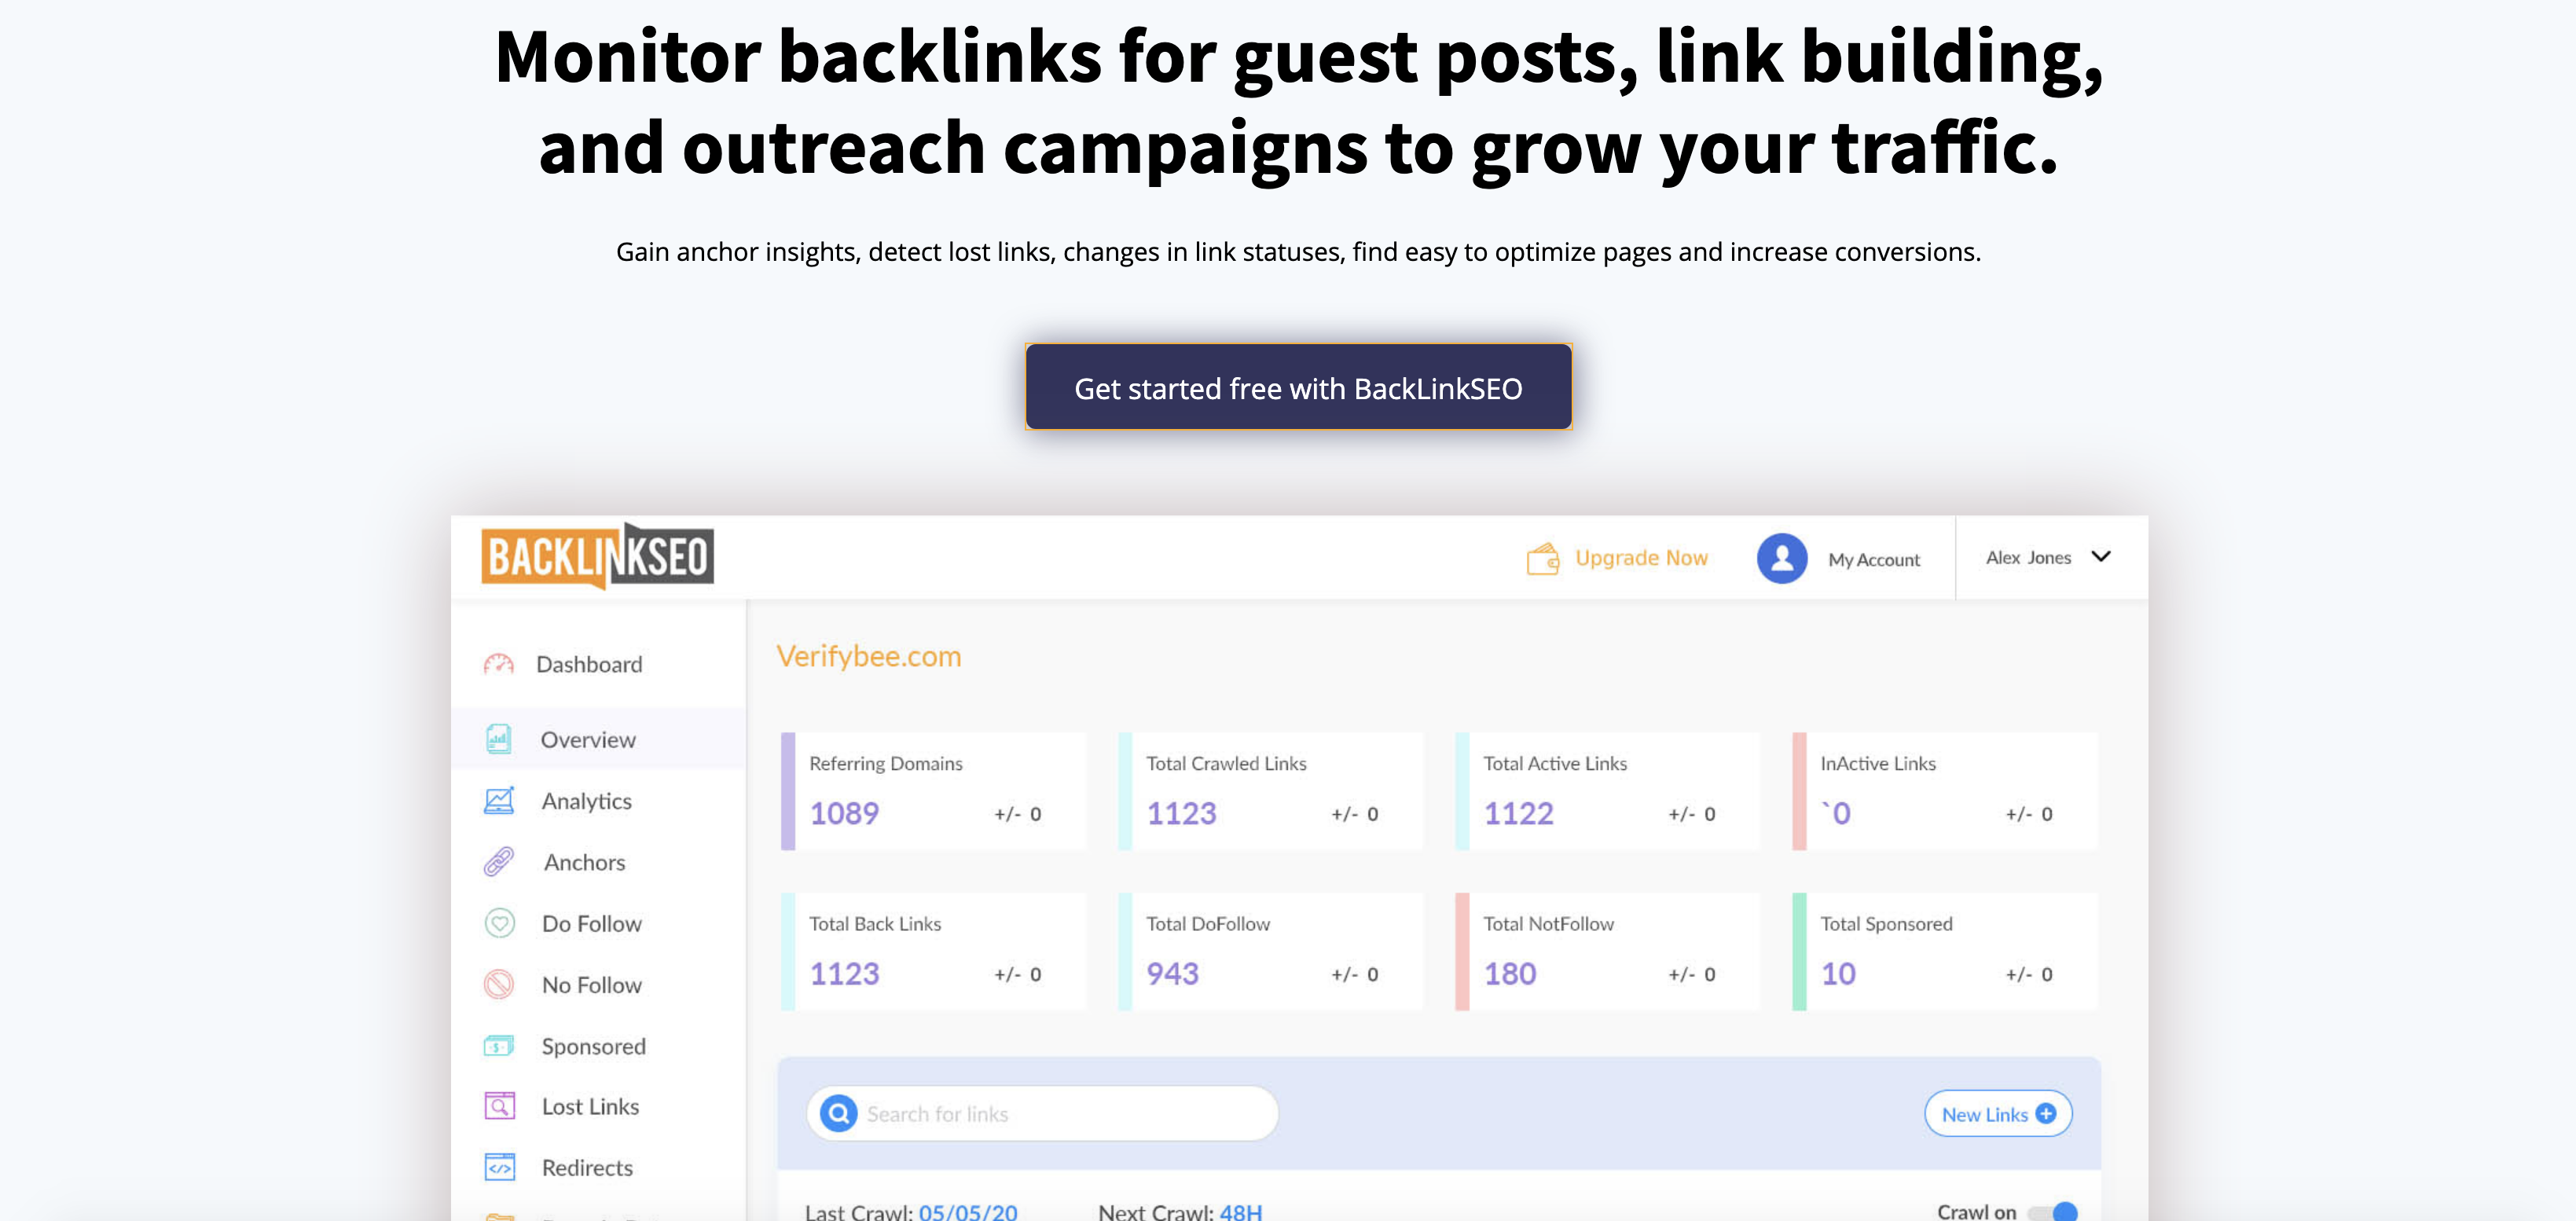The height and width of the screenshot is (1221, 2576).
Task: Click the Lost Links magnifier icon
Action: click(499, 1106)
